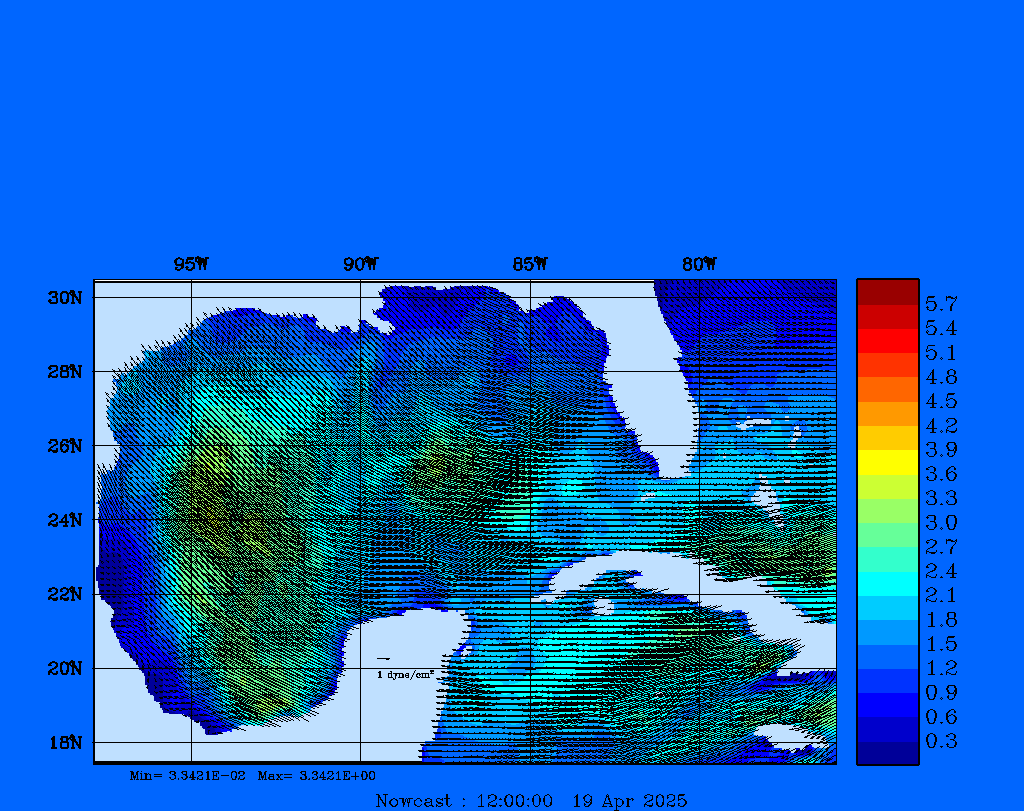Pick the dark red top color bar band
Viewport: 1024px width, 811px height.
[x=887, y=292]
